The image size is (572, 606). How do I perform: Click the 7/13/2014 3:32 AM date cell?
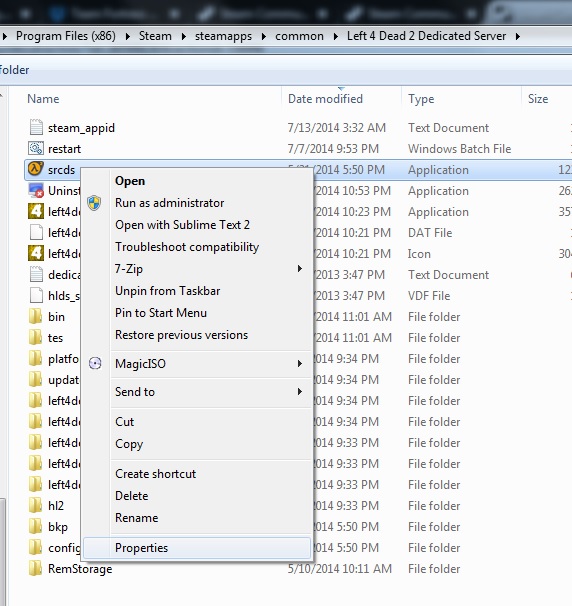click(x=337, y=128)
